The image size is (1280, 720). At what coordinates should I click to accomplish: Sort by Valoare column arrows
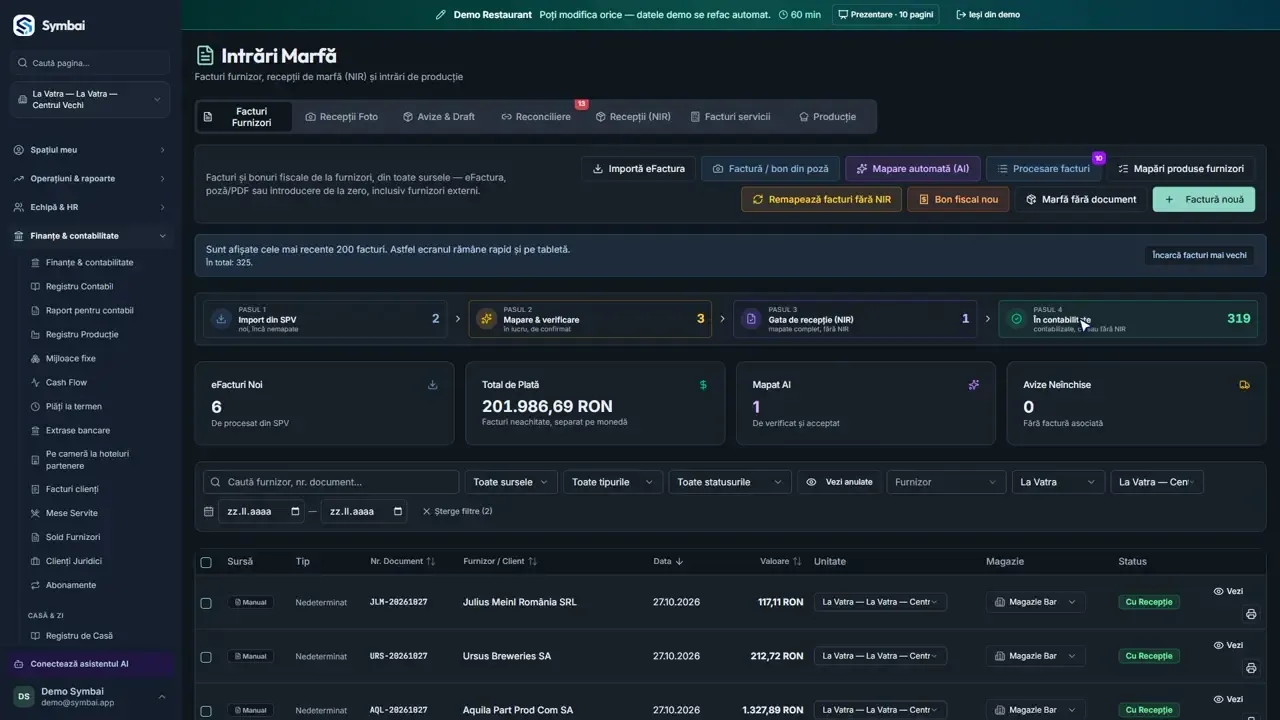pyautogui.click(x=797, y=562)
